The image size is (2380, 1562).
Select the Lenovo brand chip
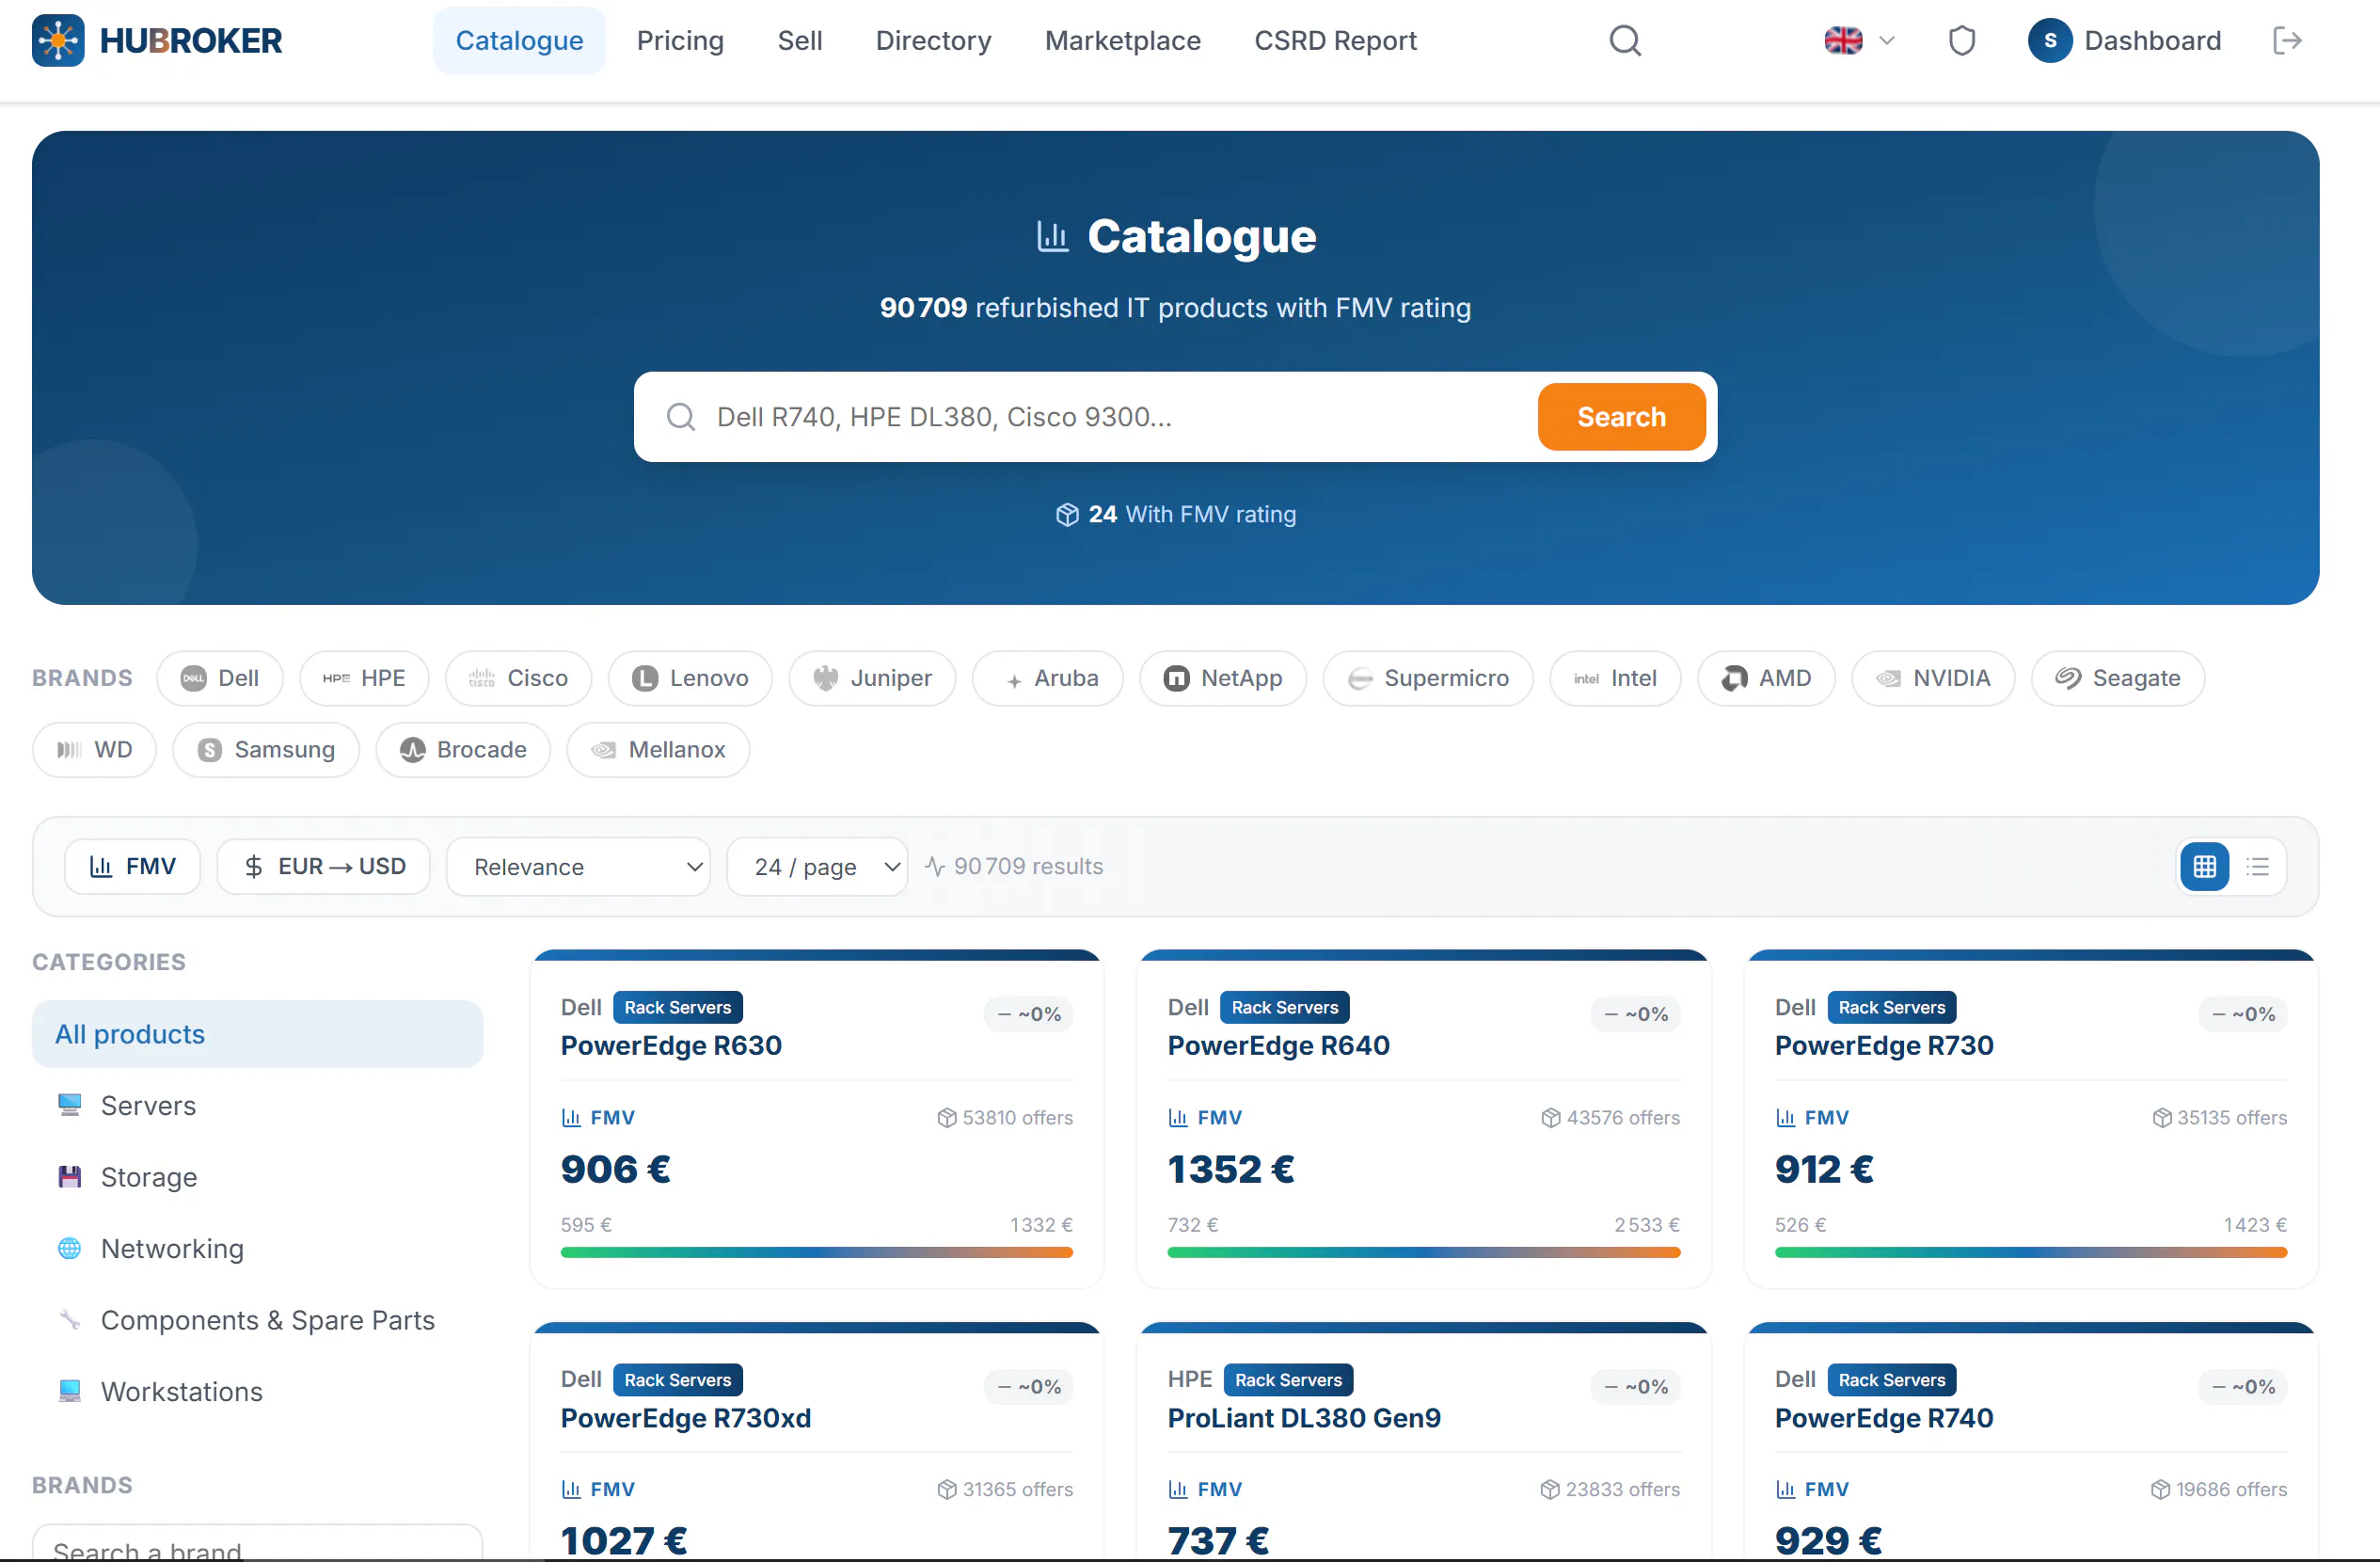[x=690, y=679]
